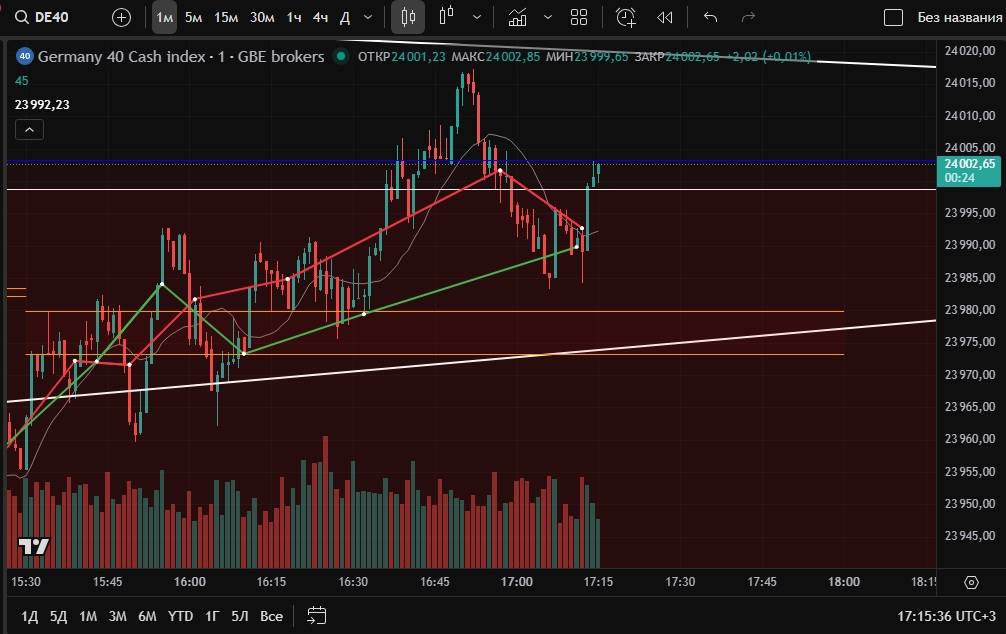Viewport: 1006px width, 634px height.
Task: Collapse the indicator legend with the arrow
Action: [x=29, y=129]
